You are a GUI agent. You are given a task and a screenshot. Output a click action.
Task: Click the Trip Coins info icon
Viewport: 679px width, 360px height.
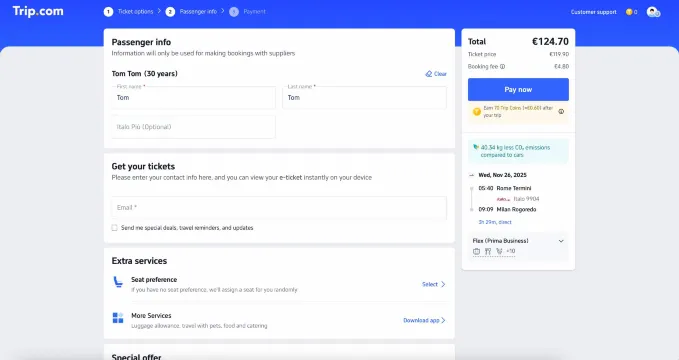561,111
